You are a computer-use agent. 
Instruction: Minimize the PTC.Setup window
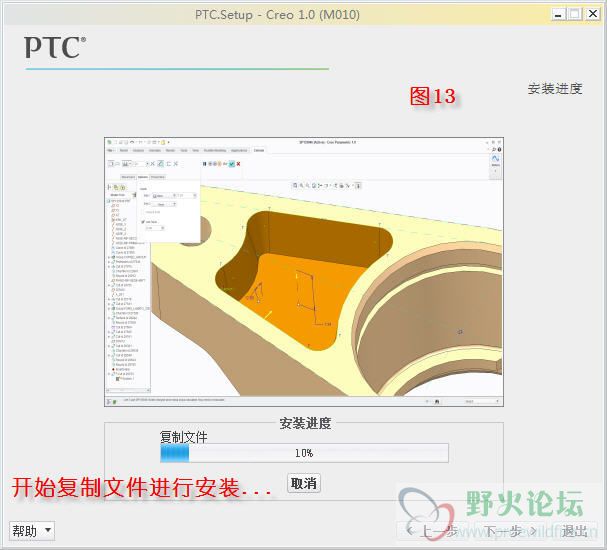point(557,14)
